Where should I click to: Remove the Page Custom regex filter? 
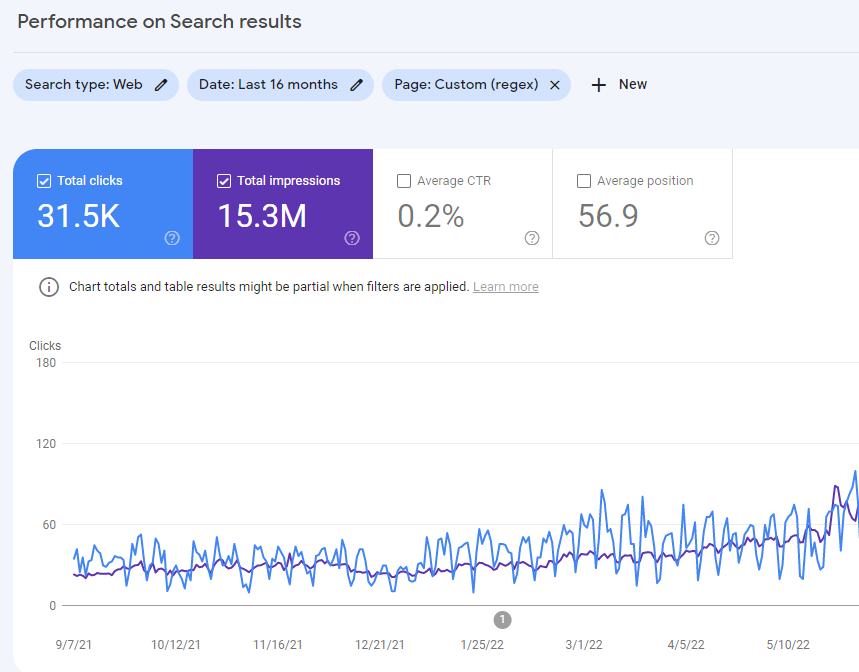(x=555, y=85)
